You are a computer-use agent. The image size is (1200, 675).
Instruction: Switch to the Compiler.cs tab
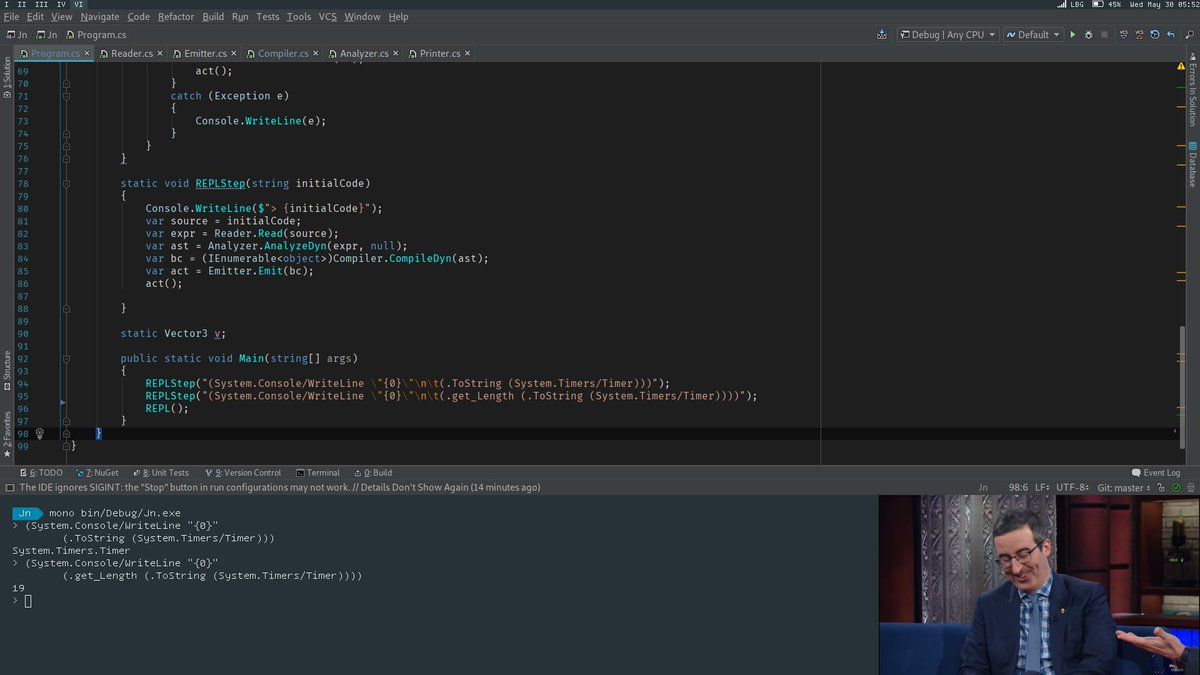coord(283,54)
